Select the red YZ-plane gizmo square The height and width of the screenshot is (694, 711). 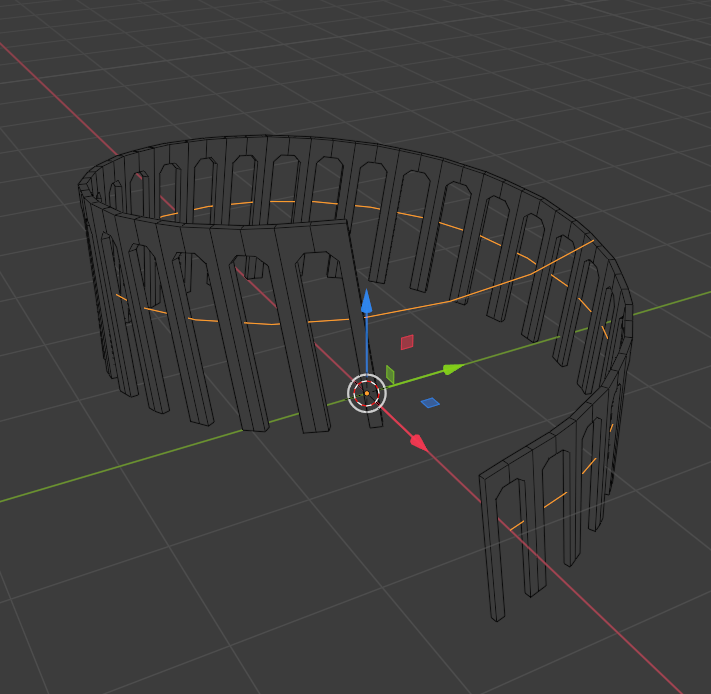(407, 342)
